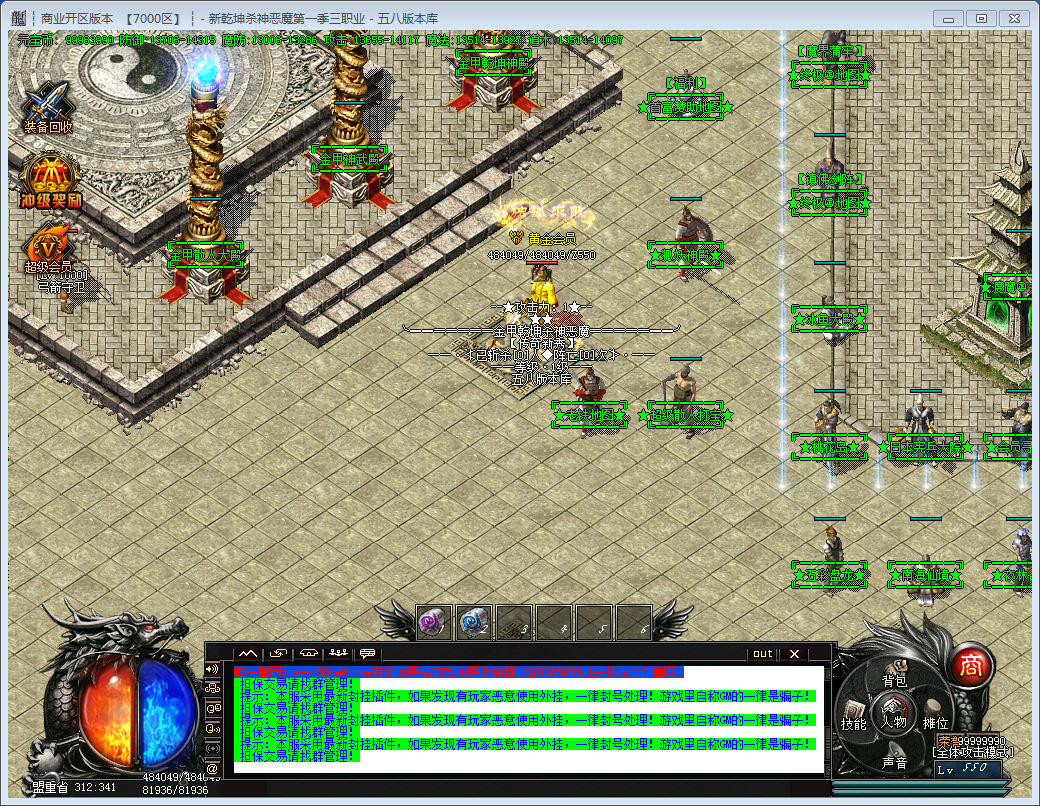
Task: Click the speech bubble chat toolbar icon
Action: click(x=367, y=653)
